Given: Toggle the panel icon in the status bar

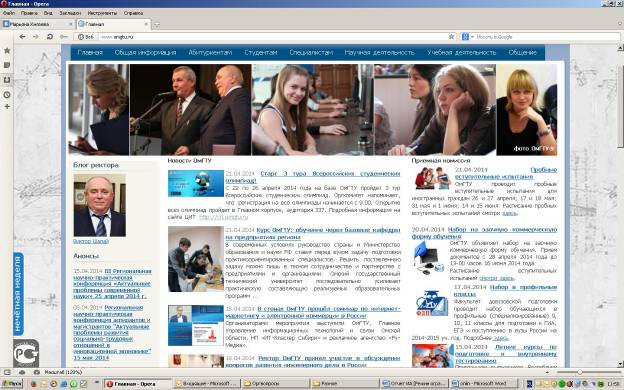Looking at the screenshot, I should click(x=7, y=372).
